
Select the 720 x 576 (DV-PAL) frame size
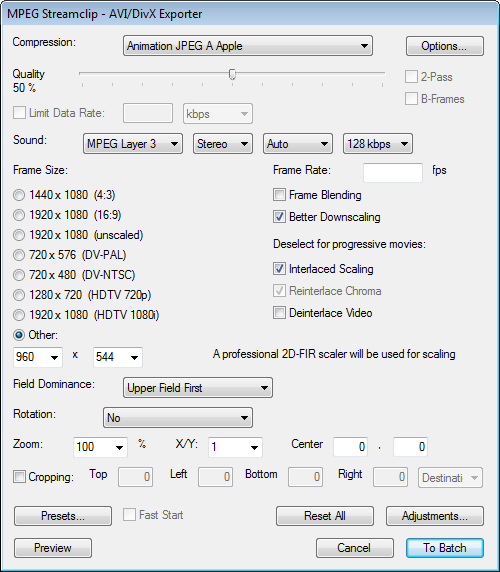(19, 255)
